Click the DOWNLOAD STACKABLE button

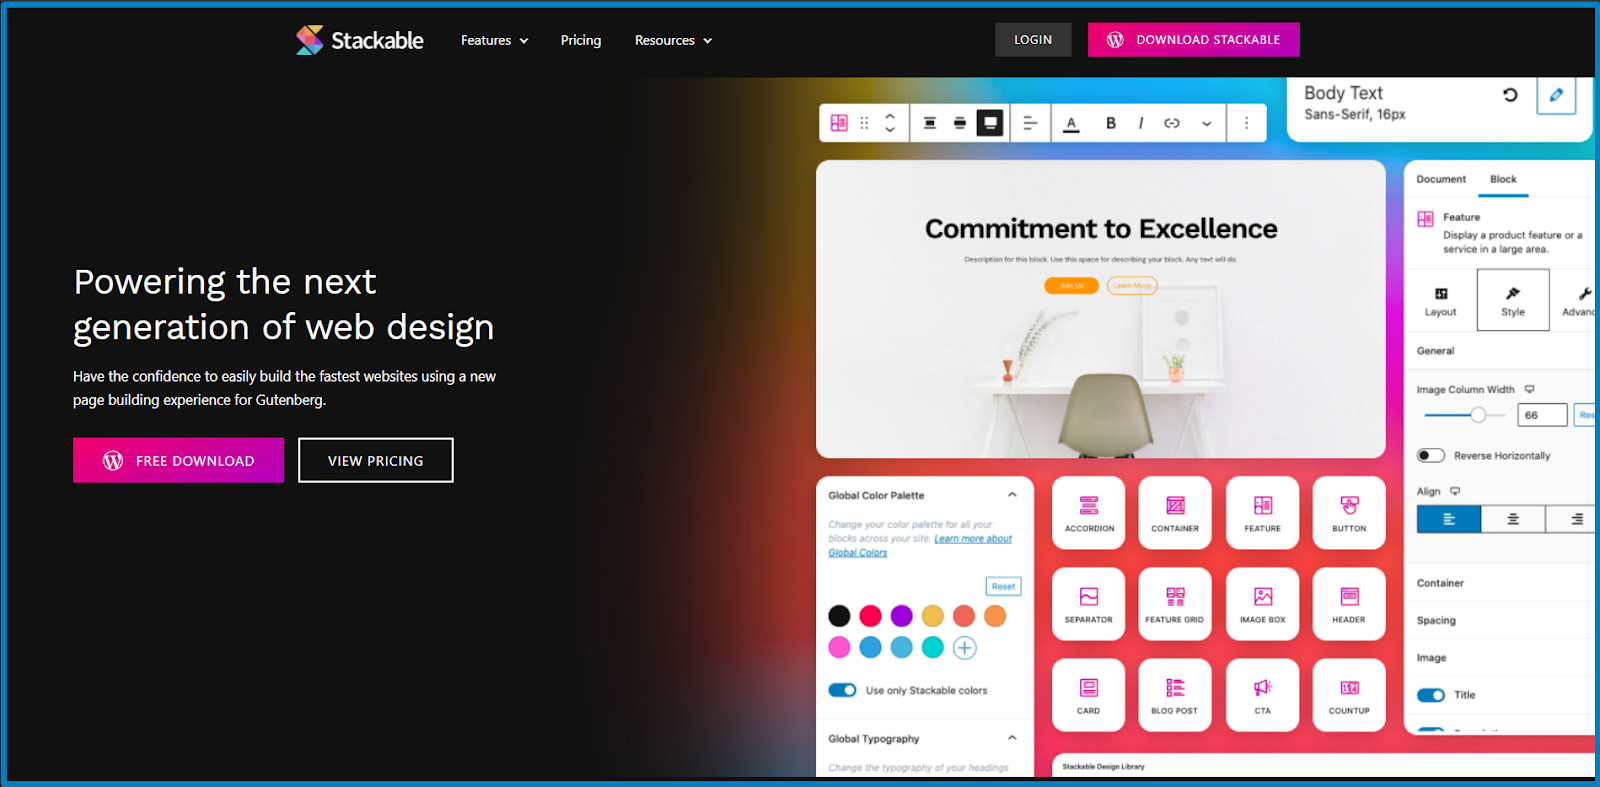[x=1194, y=40]
